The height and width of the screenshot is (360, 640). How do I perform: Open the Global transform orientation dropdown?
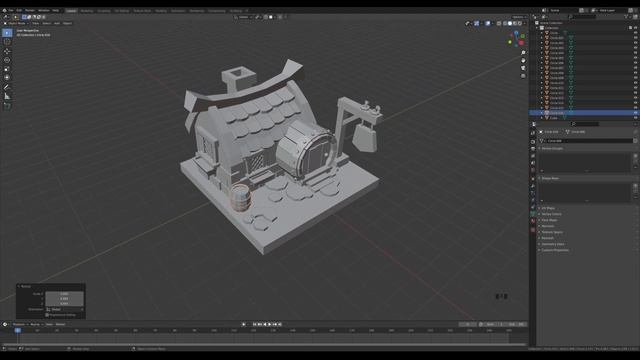click(x=244, y=17)
